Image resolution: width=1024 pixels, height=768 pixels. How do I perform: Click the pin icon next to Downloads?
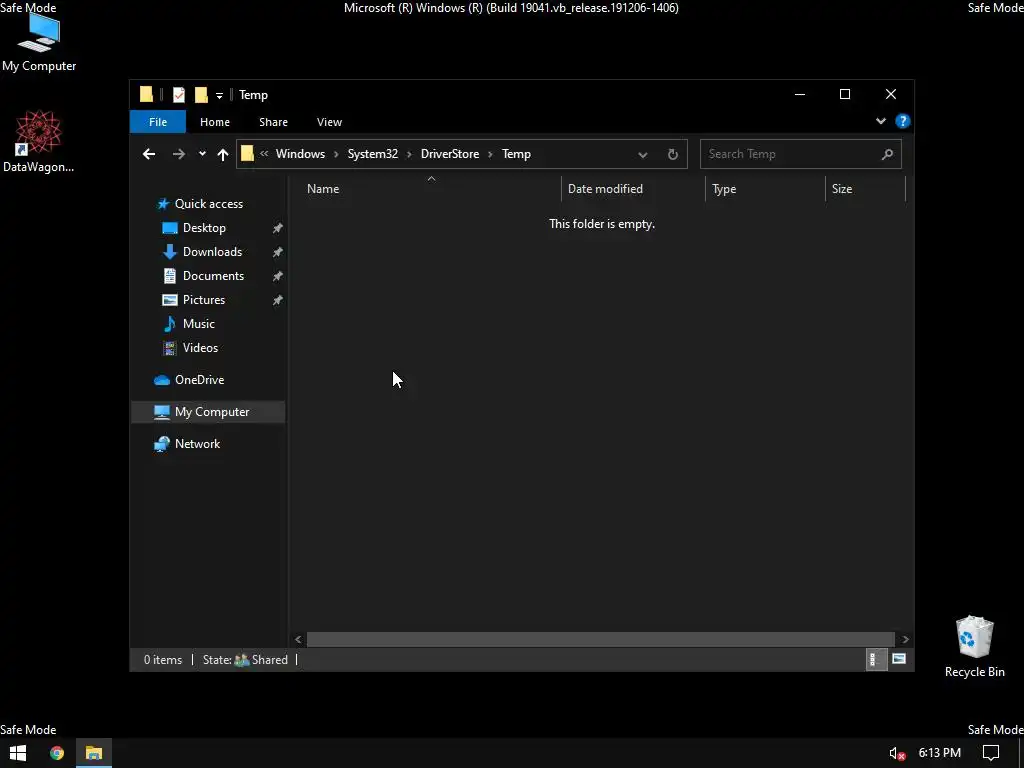tap(277, 252)
